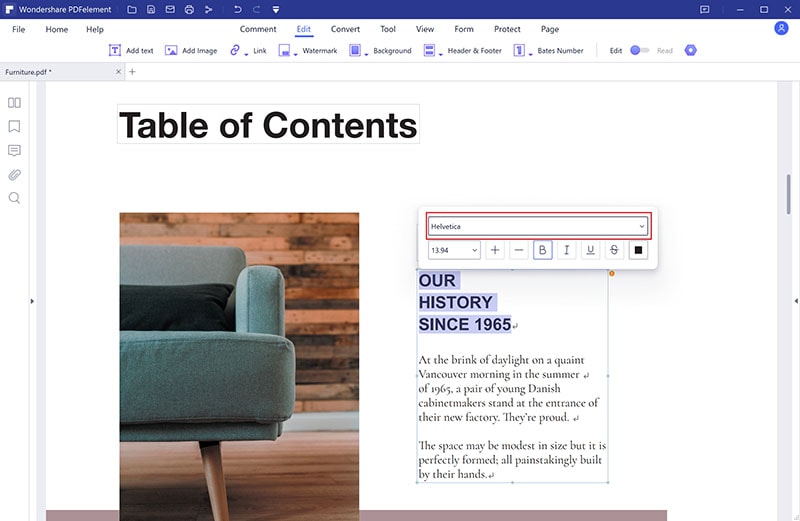This screenshot has height=521, width=800.
Task: Click the armchair image in document
Action: click(239, 366)
